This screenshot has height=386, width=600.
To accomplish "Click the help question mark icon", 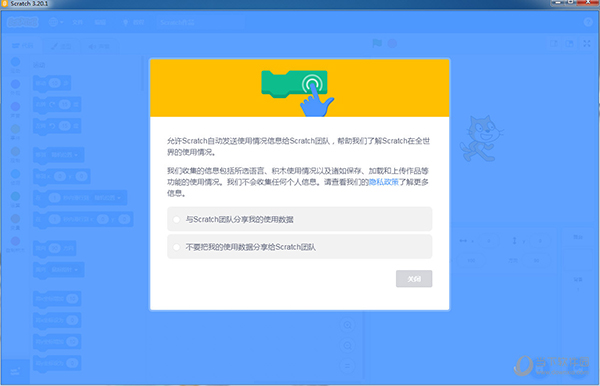I will (x=588, y=22).
